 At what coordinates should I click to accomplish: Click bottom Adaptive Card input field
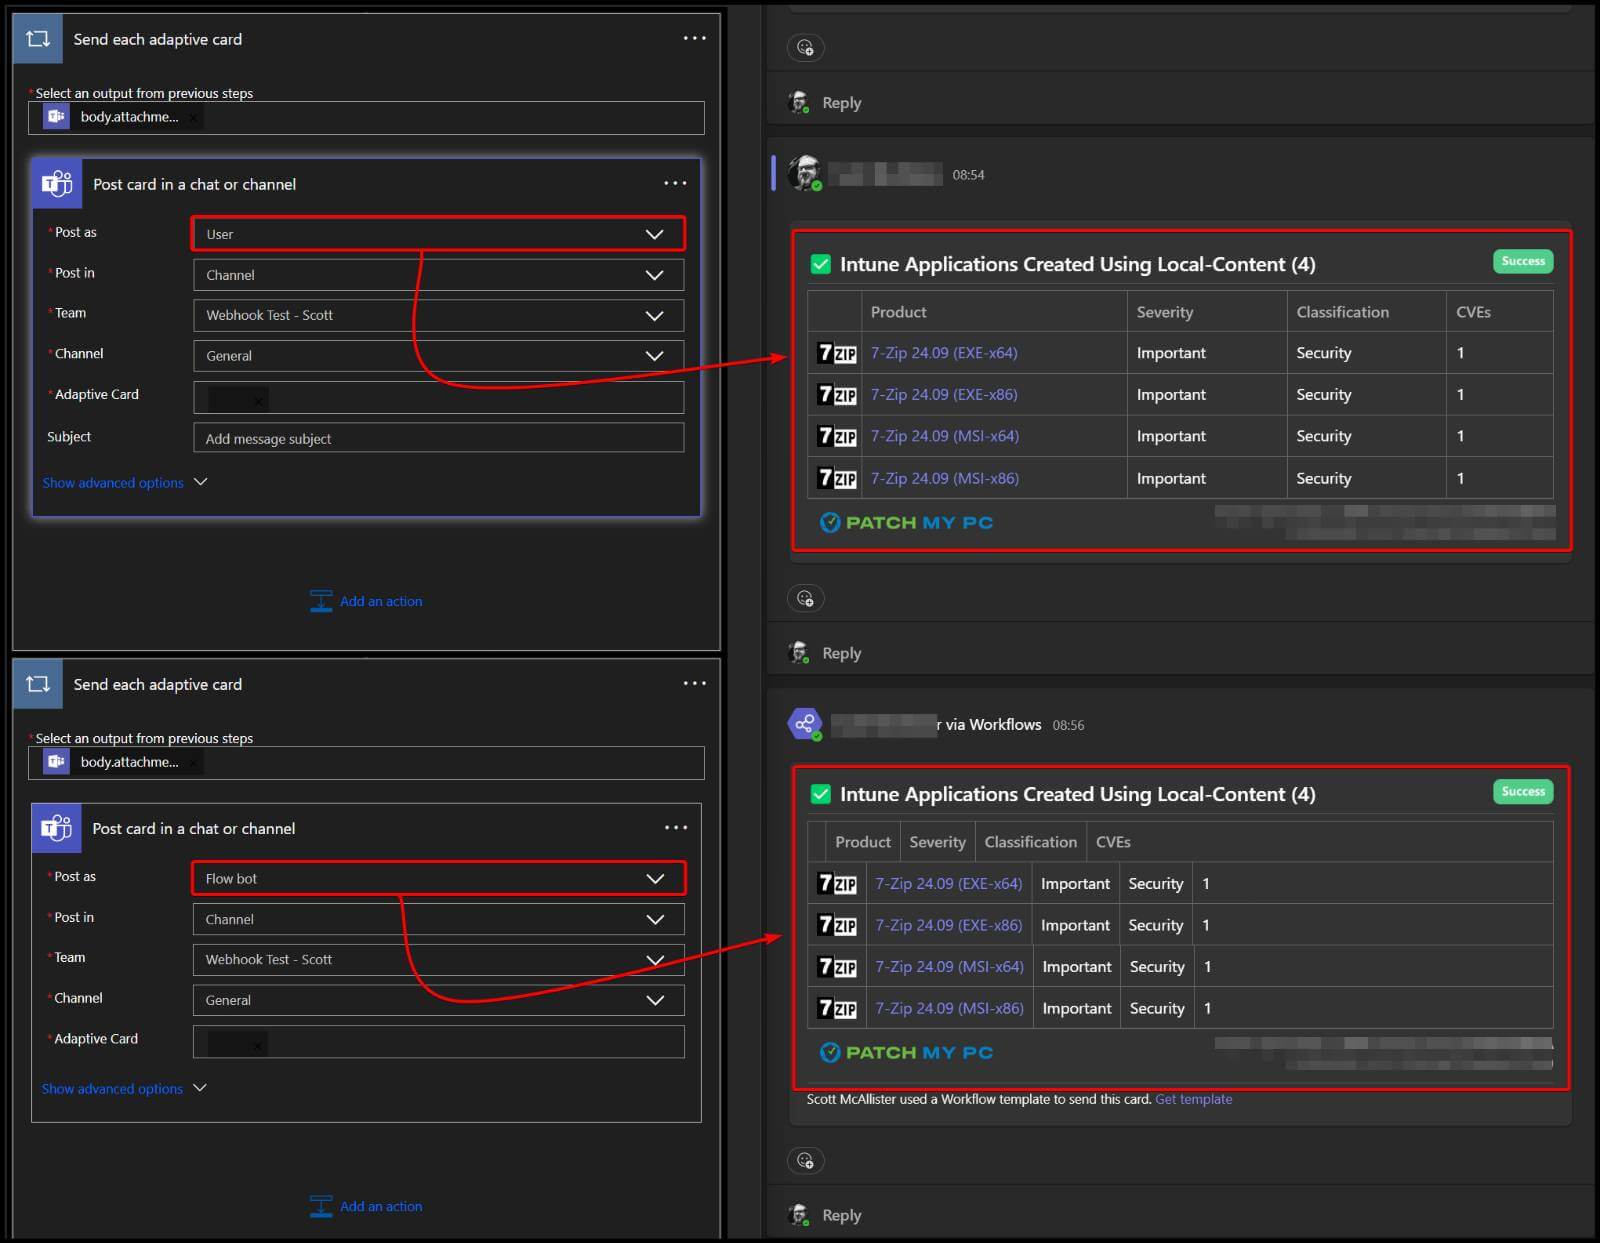(438, 1041)
